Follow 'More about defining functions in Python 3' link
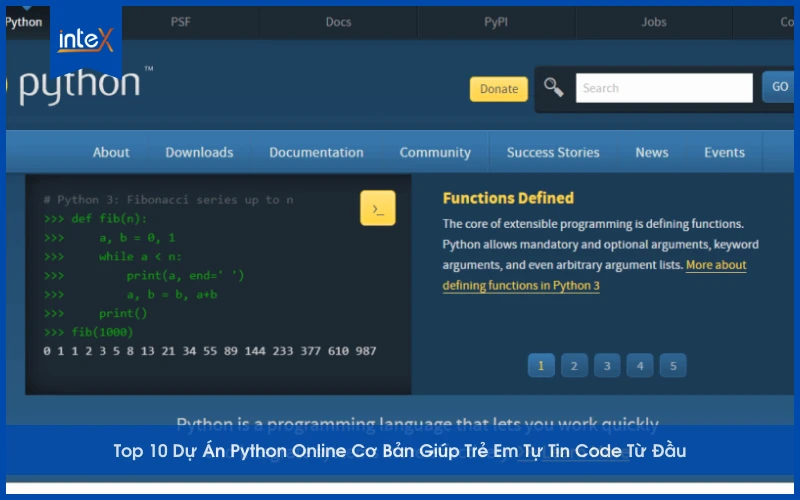This screenshot has height=500, width=800. (594, 276)
